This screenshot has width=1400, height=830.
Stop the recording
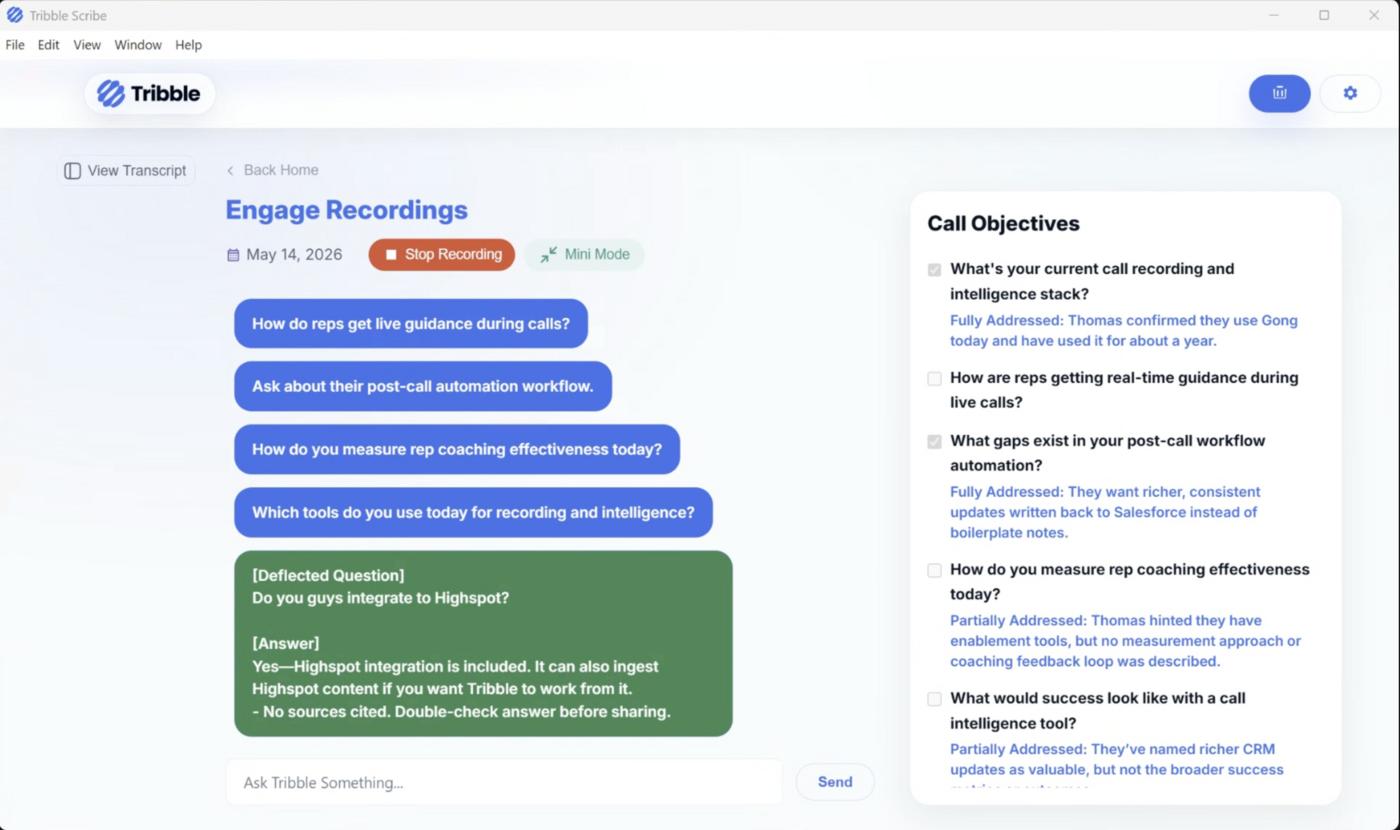point(442,255)
